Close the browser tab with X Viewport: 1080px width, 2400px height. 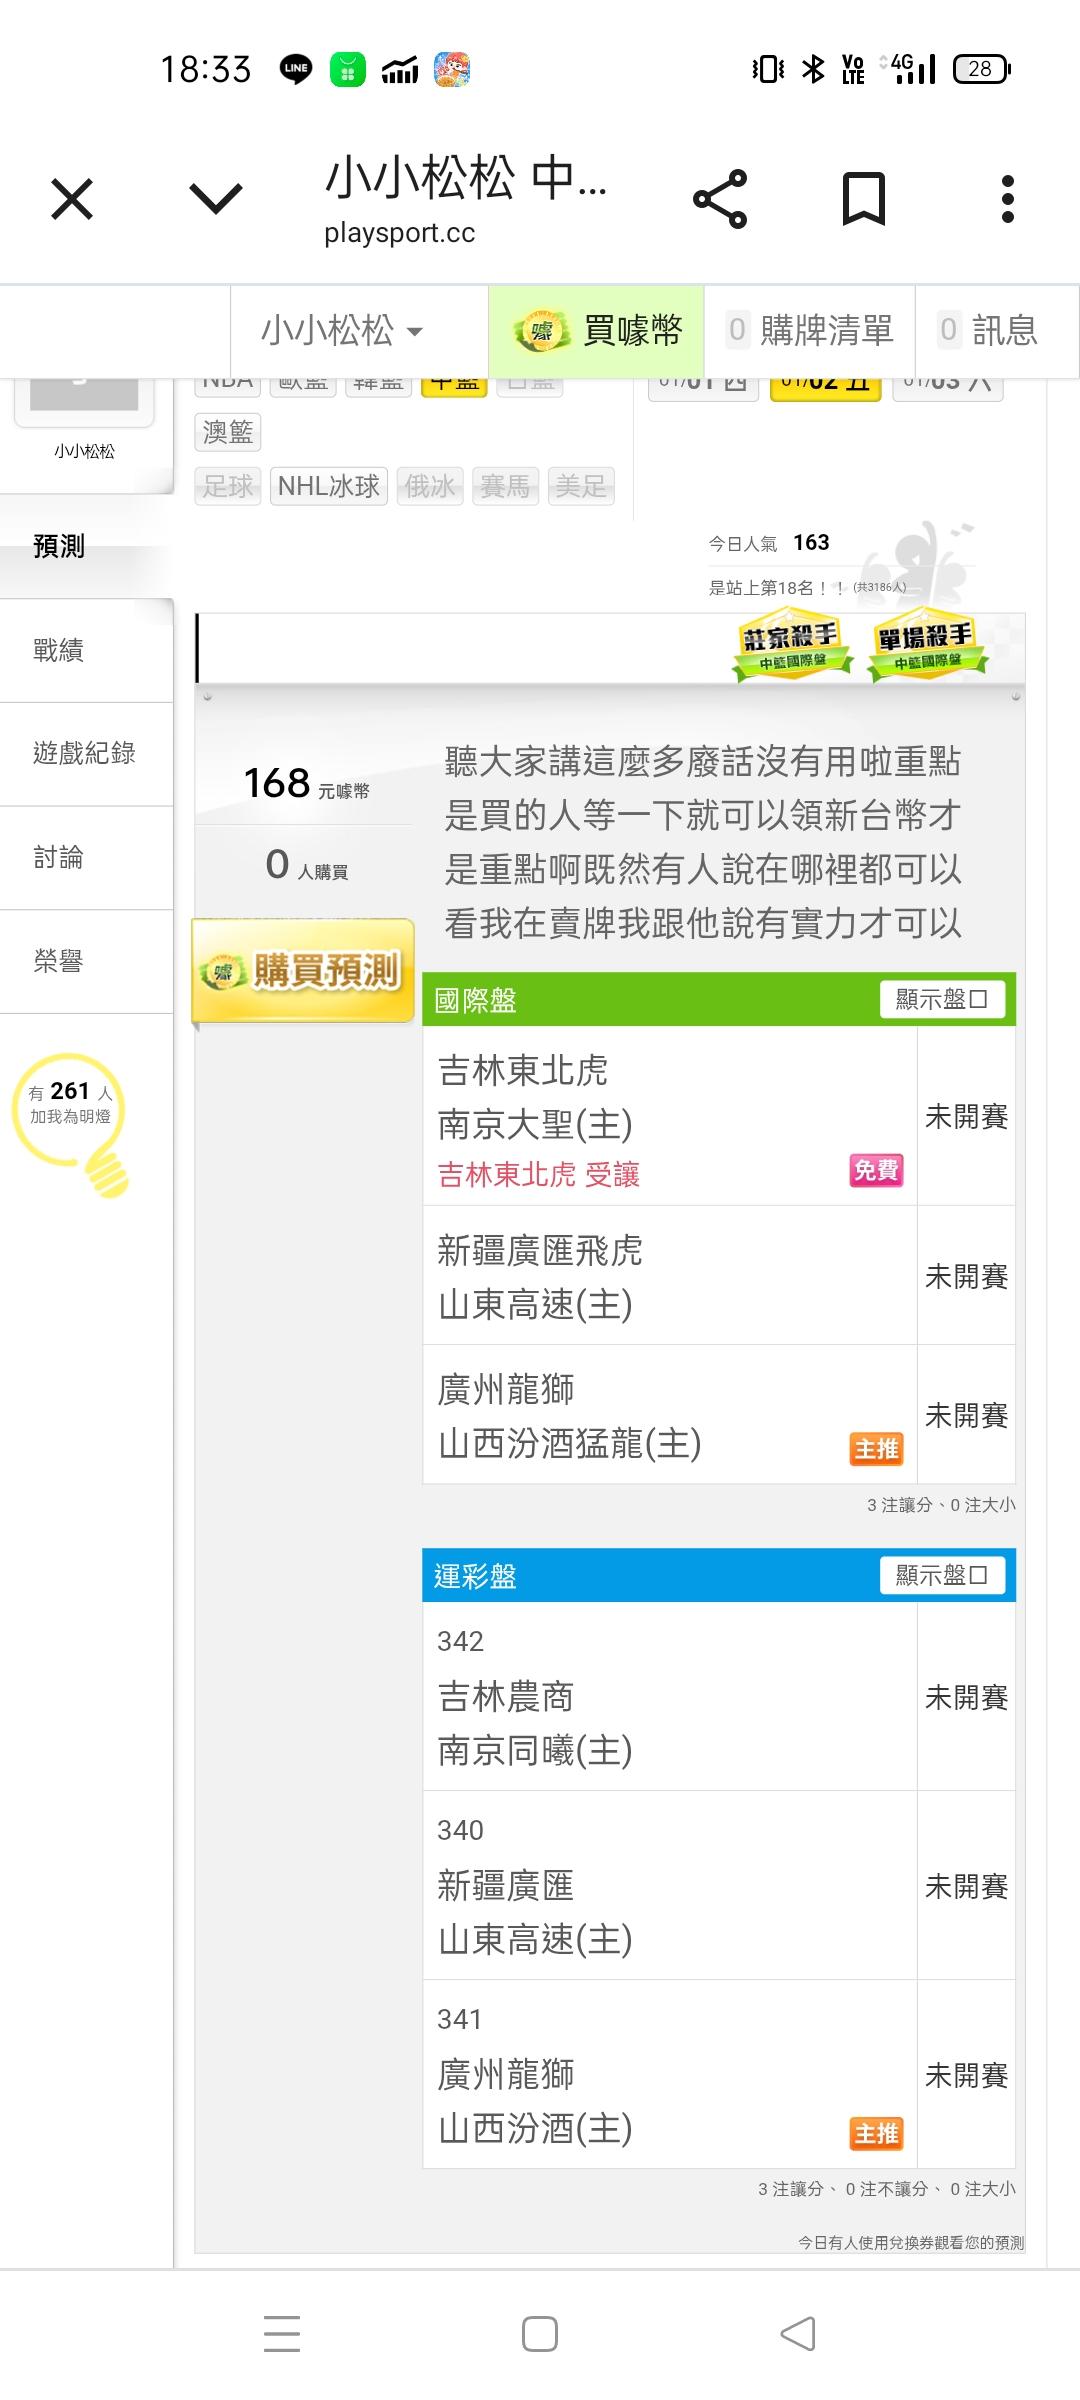coord(72,198)
